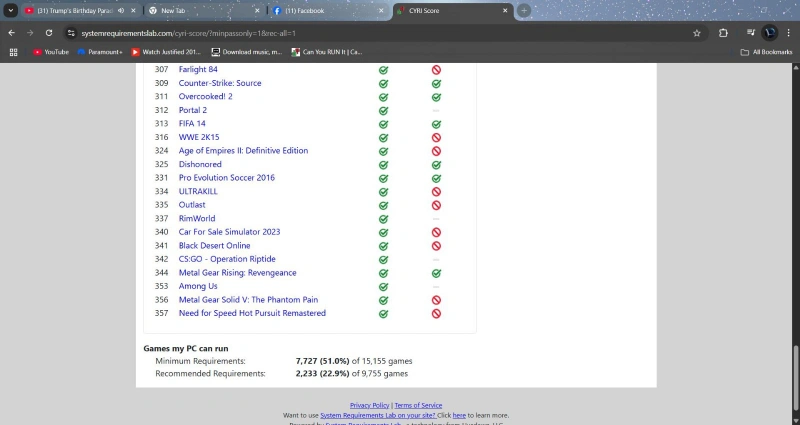Screen dimensions: 800x425
Task: Open the FIFA 14 link
Action: click(x=192, y=123)
